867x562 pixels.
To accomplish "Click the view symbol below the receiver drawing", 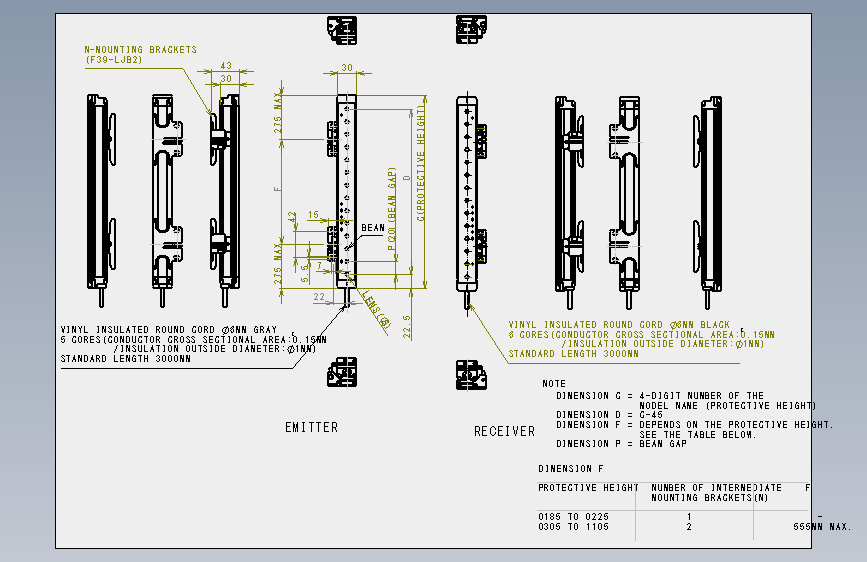I will (x=471, y=375).
